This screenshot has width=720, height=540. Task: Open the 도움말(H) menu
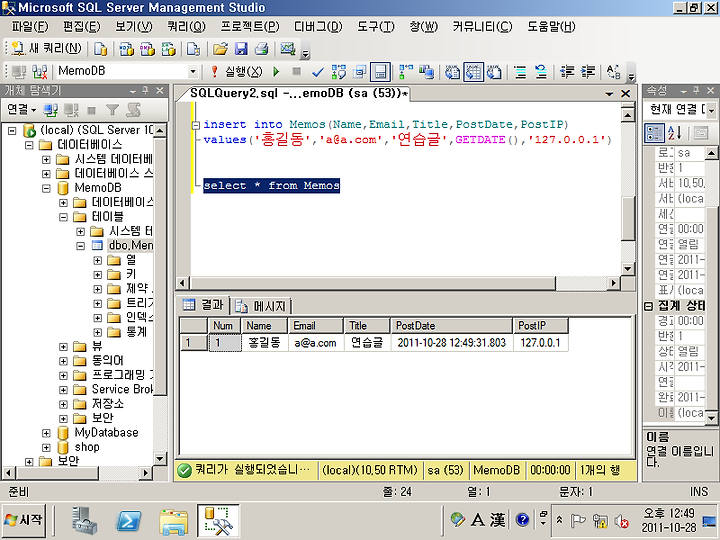pyautogui.click(x=551, y=27)
